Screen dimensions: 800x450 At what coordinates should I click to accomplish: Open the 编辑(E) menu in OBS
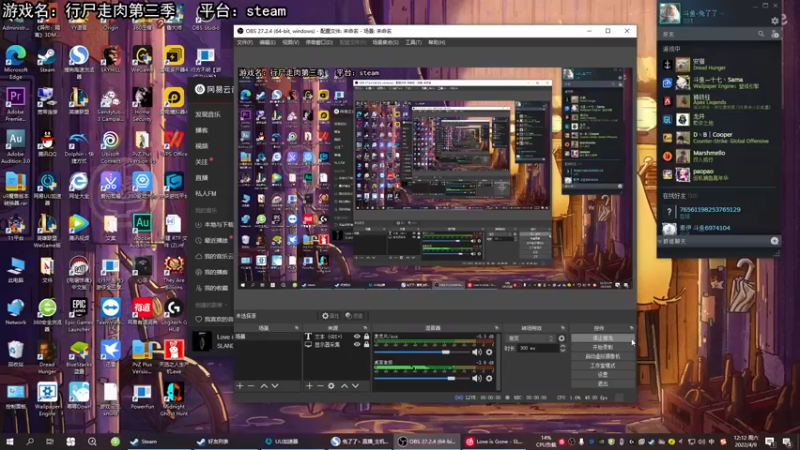pos(267,42)
